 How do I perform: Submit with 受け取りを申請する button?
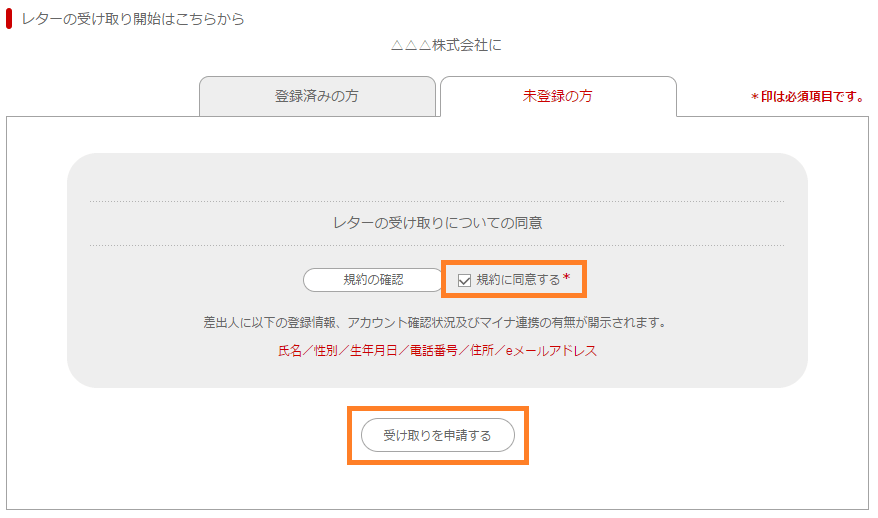pos(438,435)
